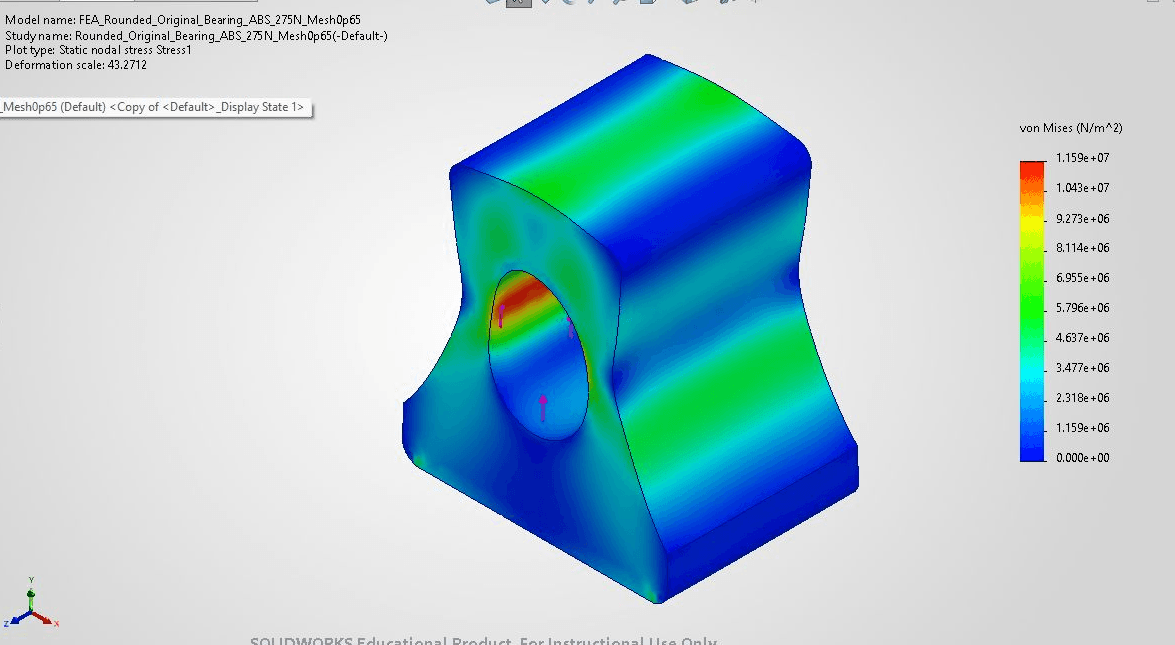The height and width of the screenshot is (645, 1175).
Task: Click the legend value 1.043e+07
Action: (x=1082, y=188)
